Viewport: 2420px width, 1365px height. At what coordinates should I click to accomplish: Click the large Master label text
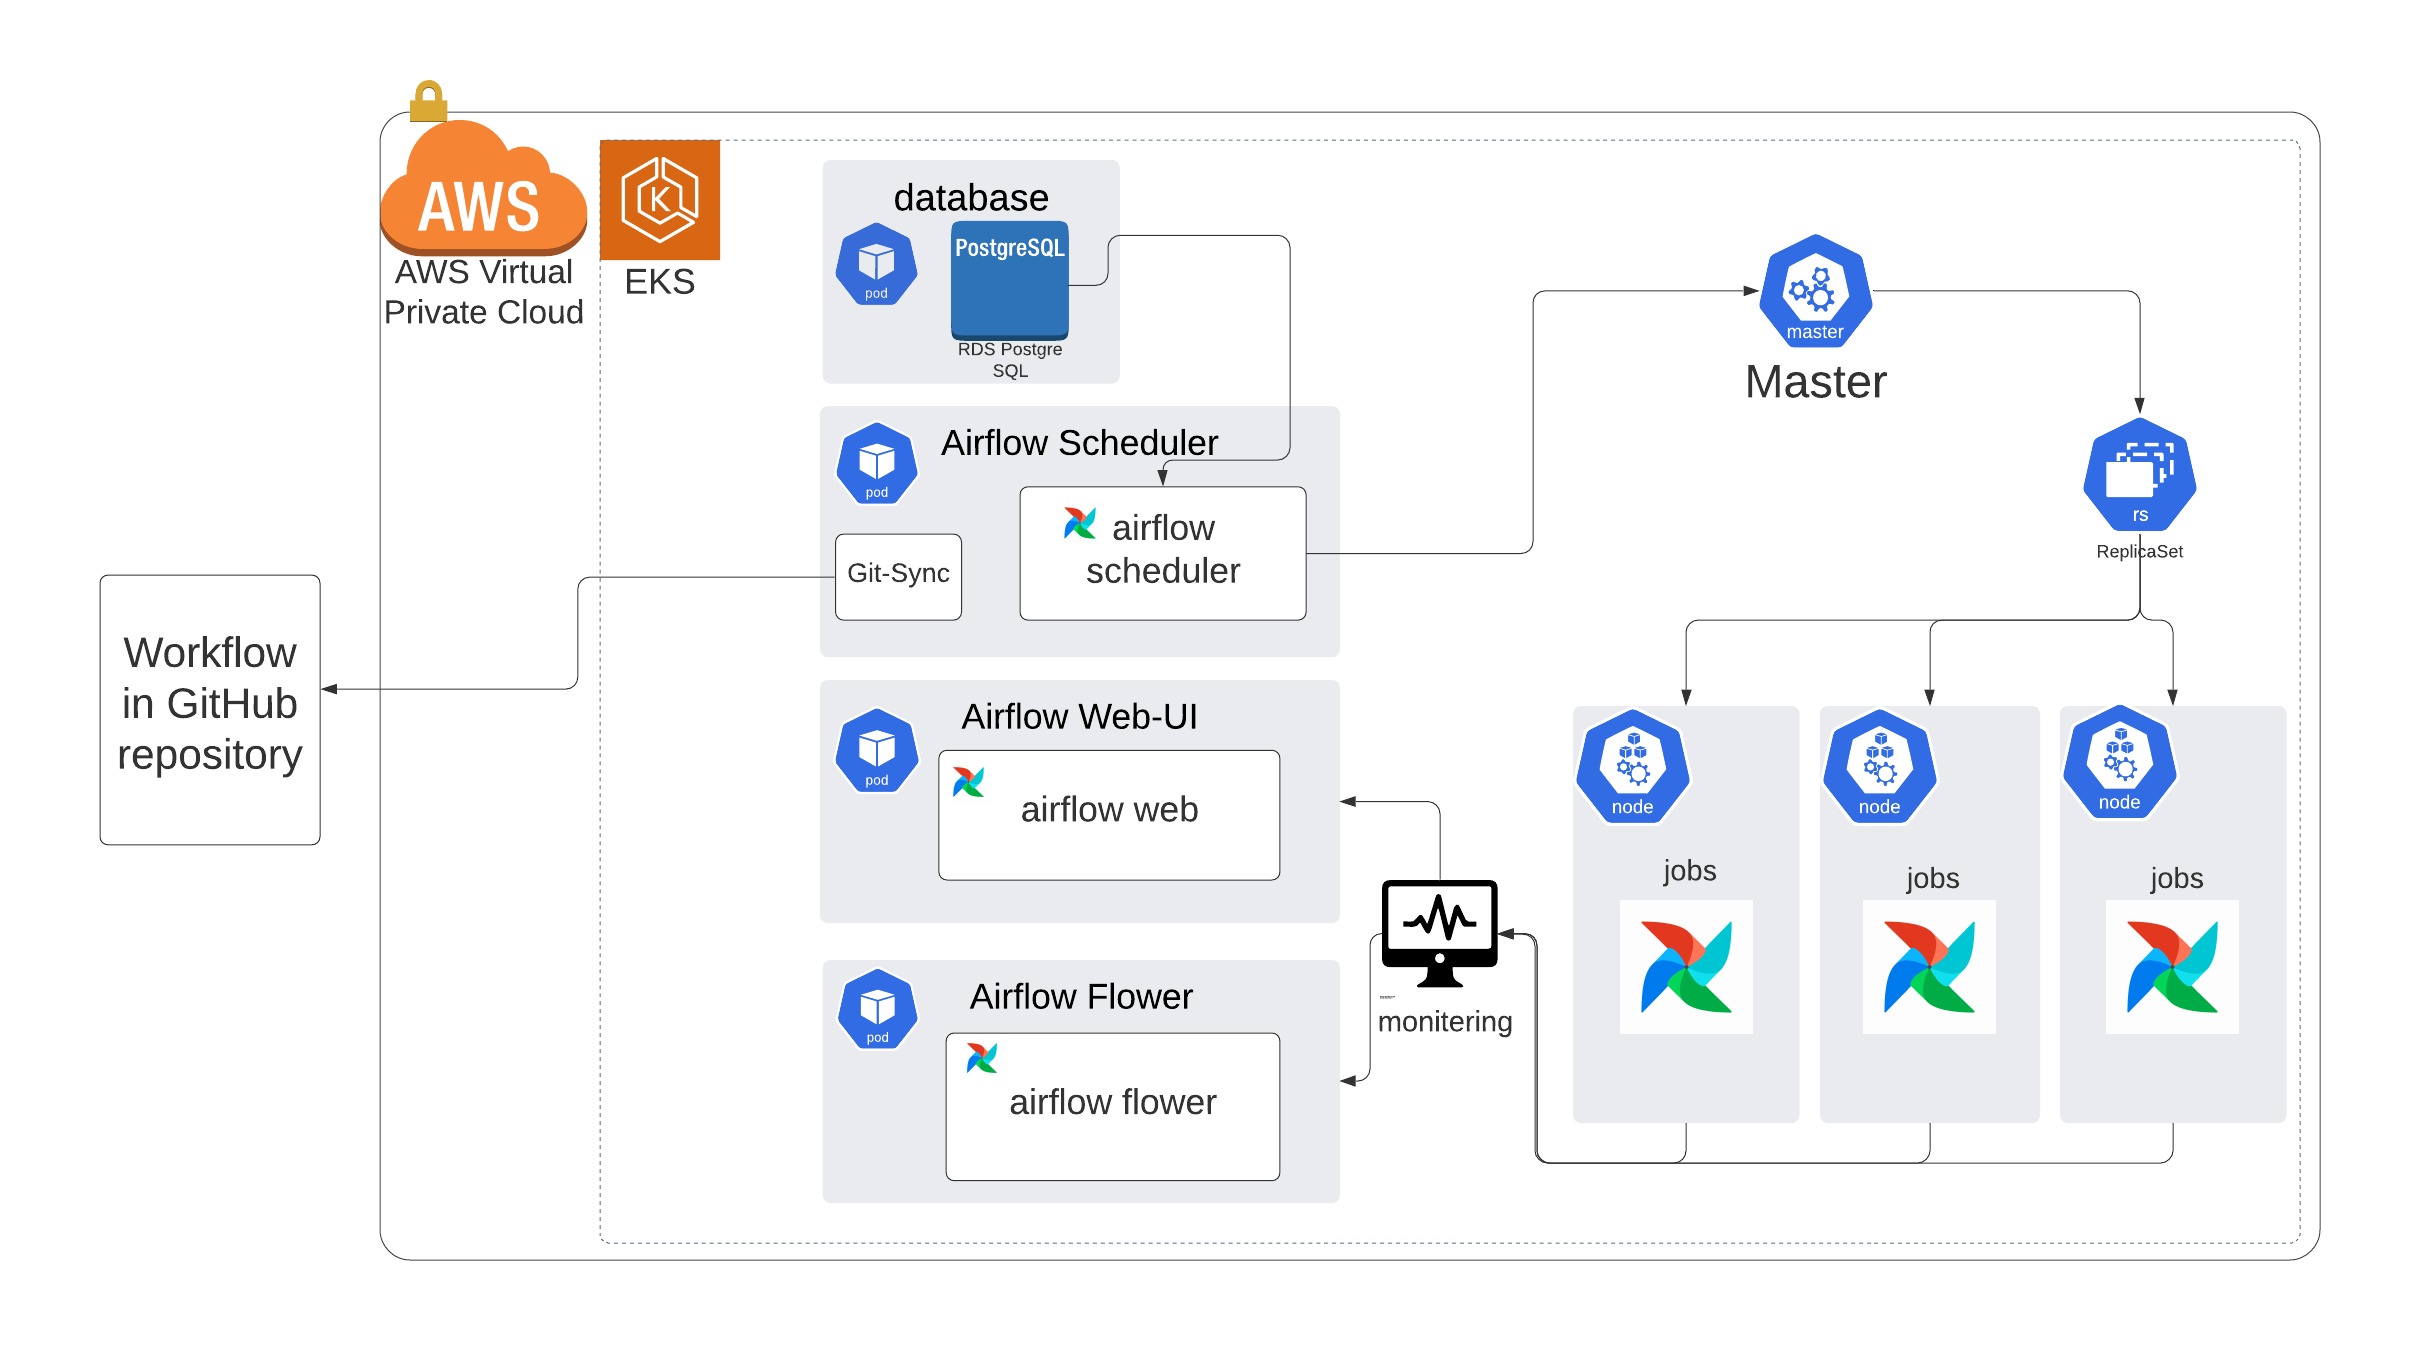pyautogui.click(x=1815, y=382)
